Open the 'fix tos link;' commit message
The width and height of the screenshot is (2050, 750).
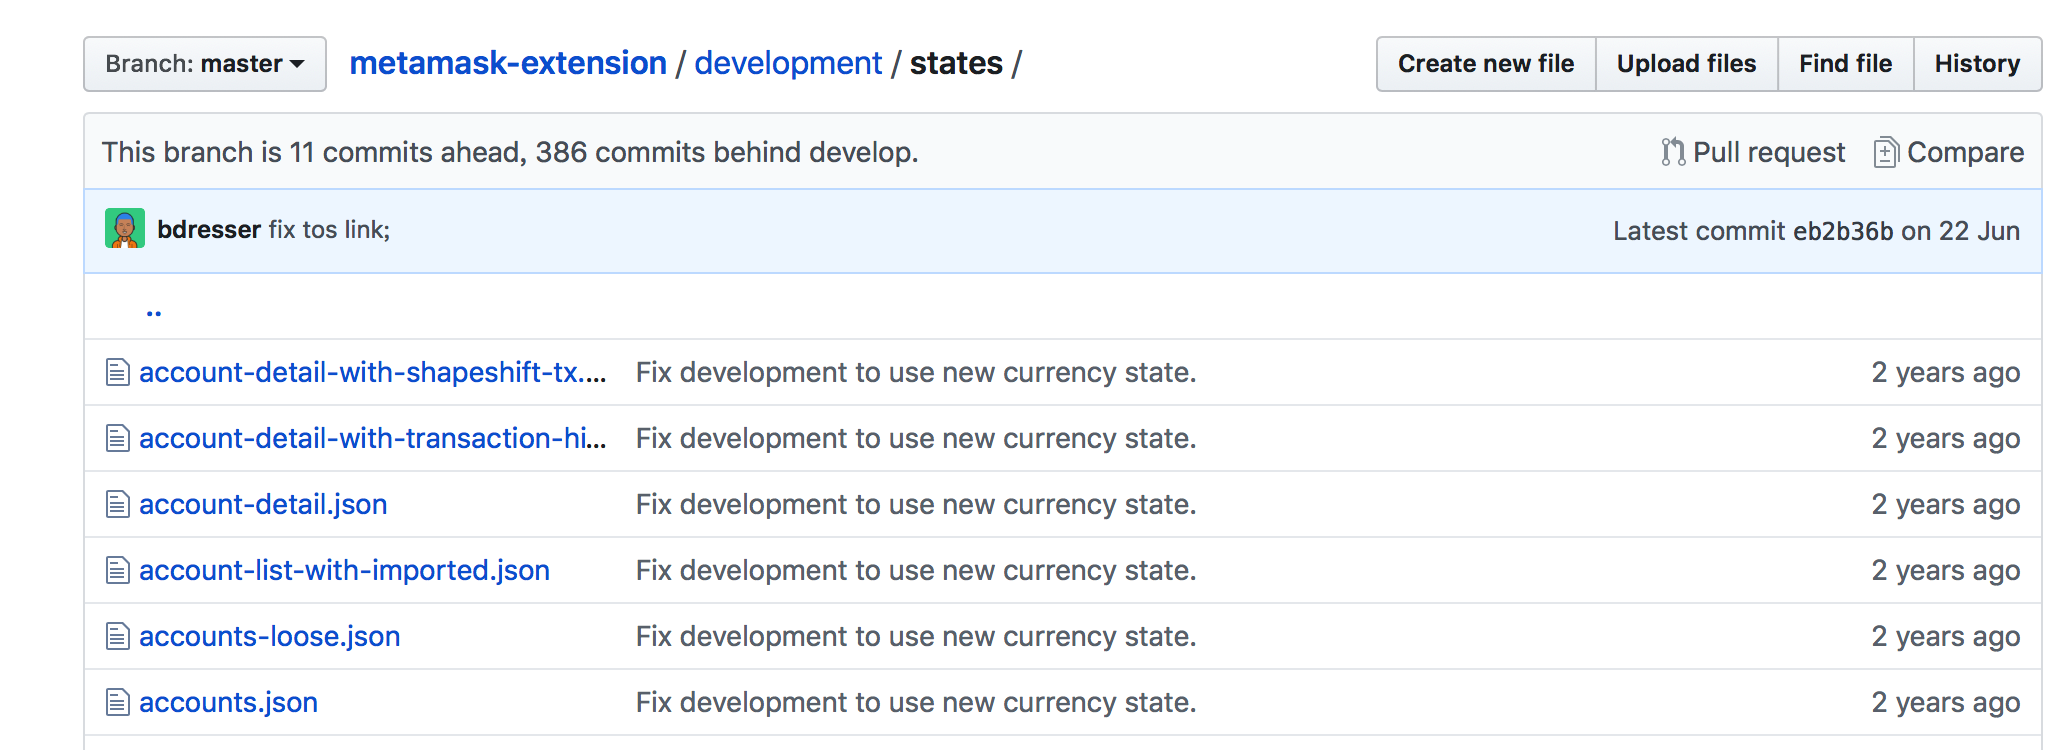(x=329, y=229)
